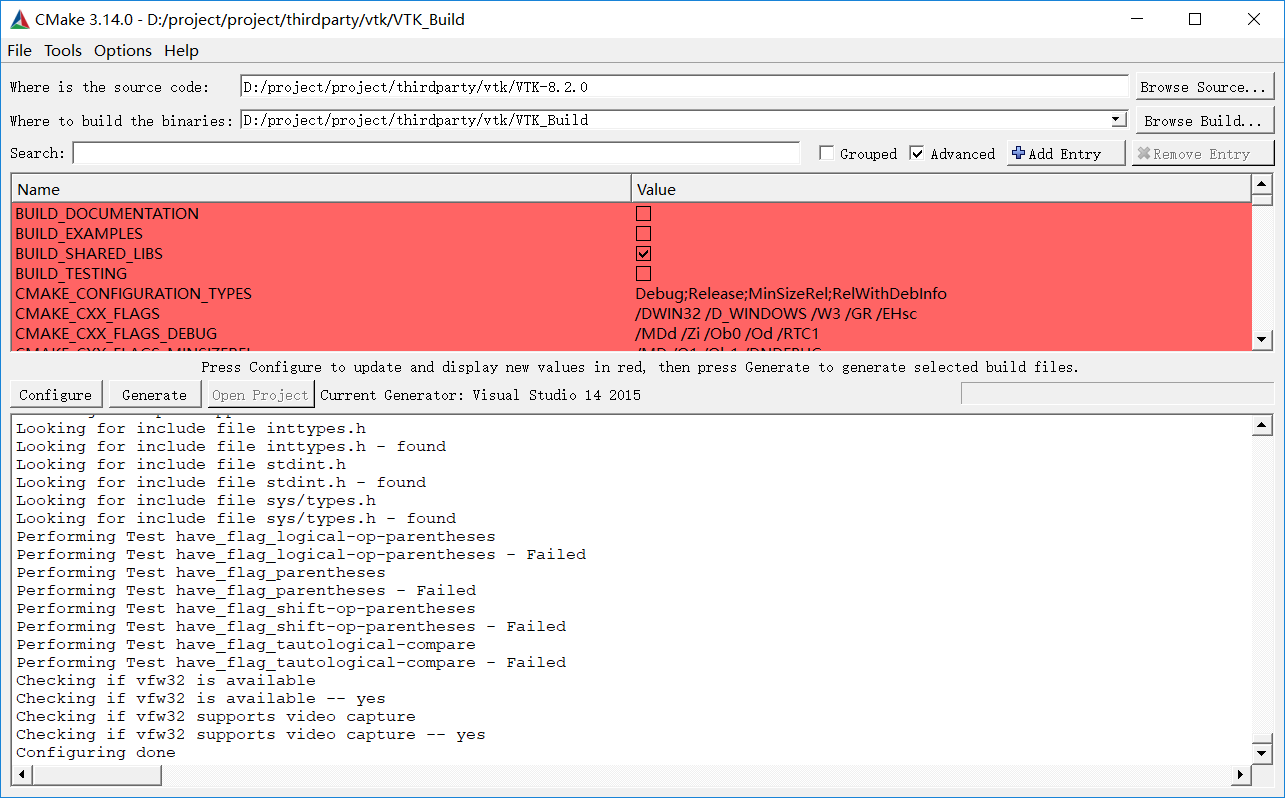The height and width of the screenshot is (798, 1285).
Task: Open the File menu
Action: [19, 50]
